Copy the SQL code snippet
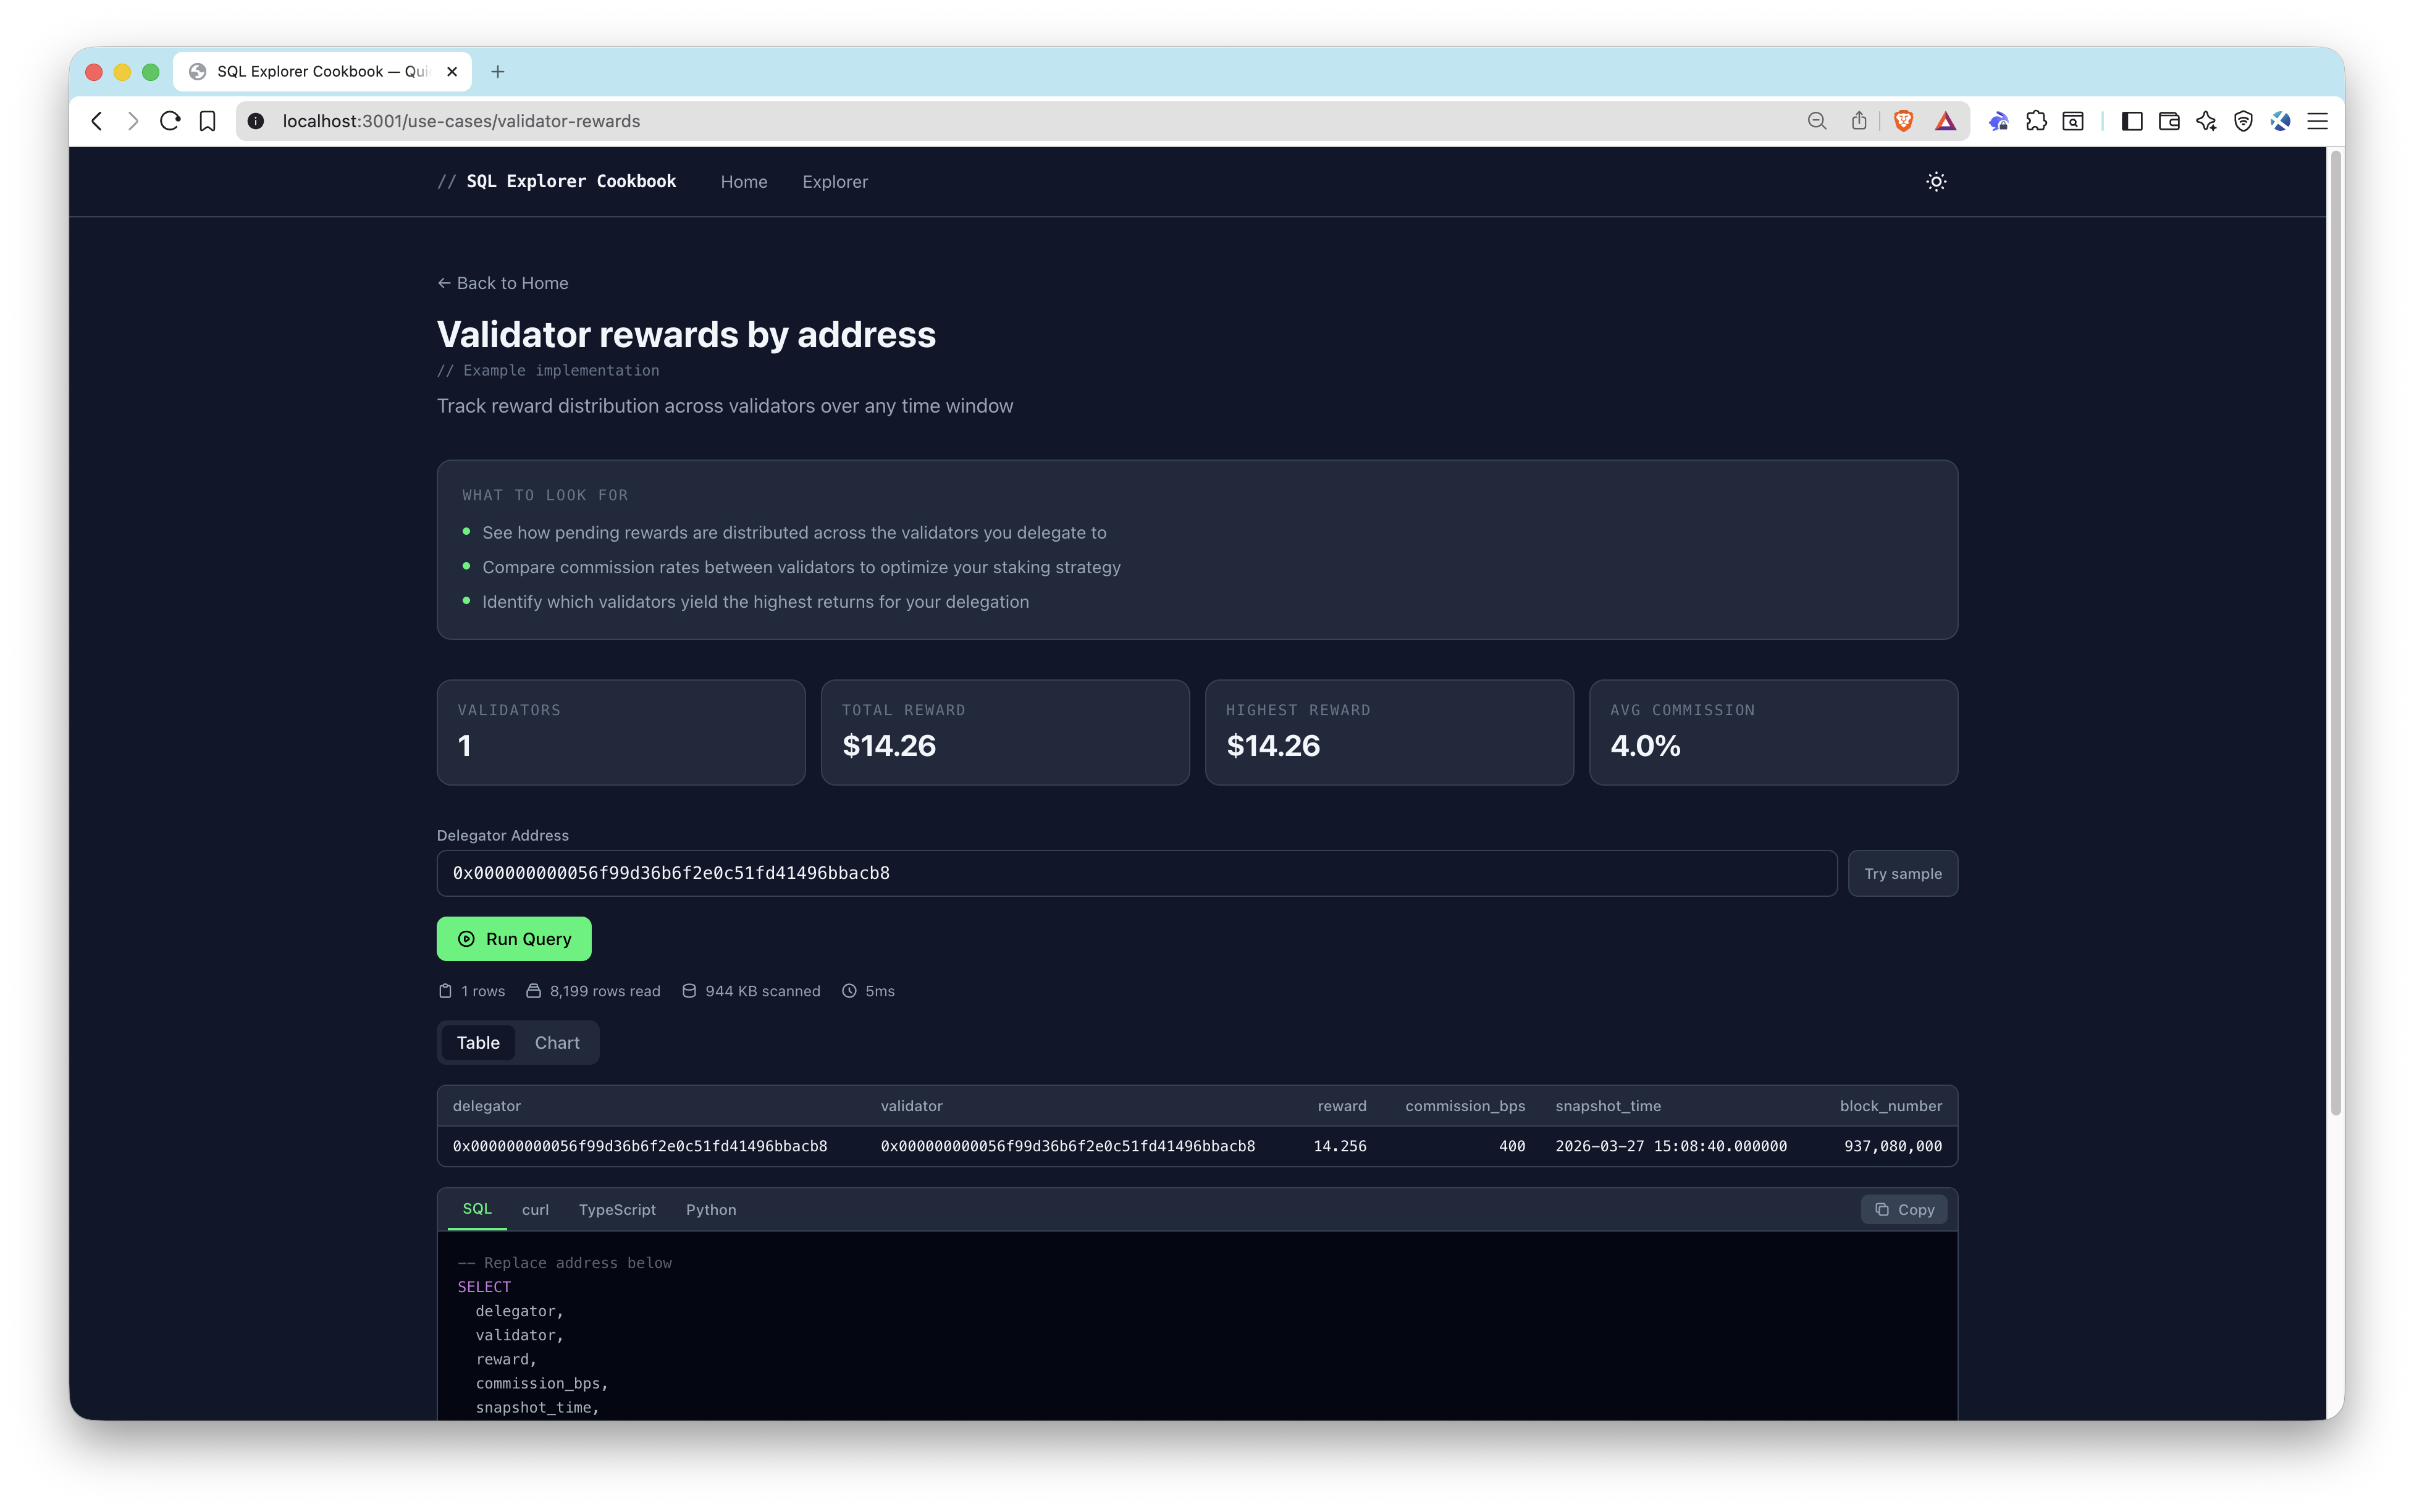Viewport: 2414px width, 1512px height. tap(1903, 1209)
